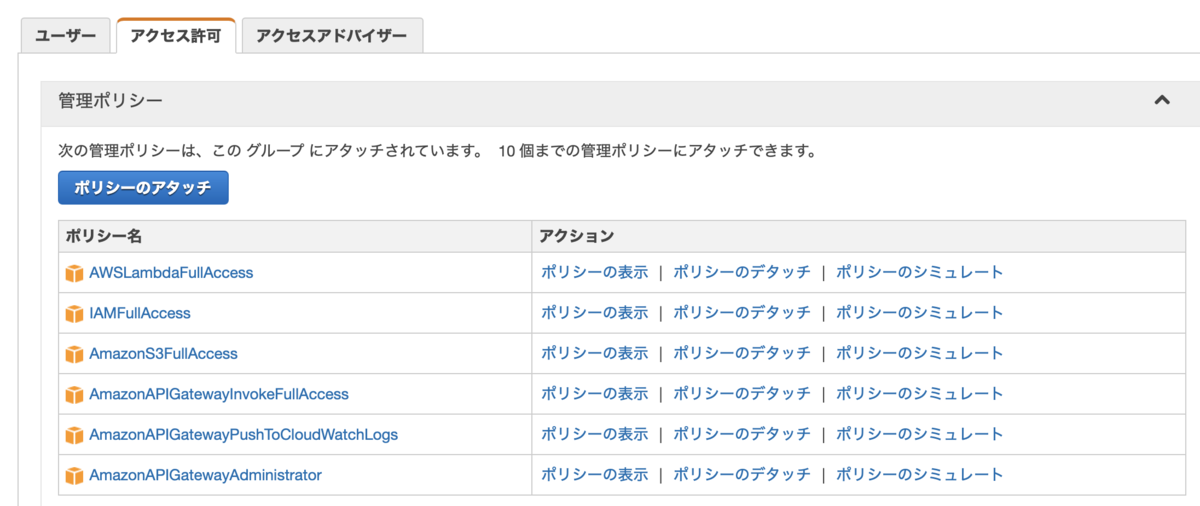Image resolution: width=1200 pixels, height=506 pixels.
Task: Open the AmazonAPIGatewayAdministrator policy link
Action: 205,475
